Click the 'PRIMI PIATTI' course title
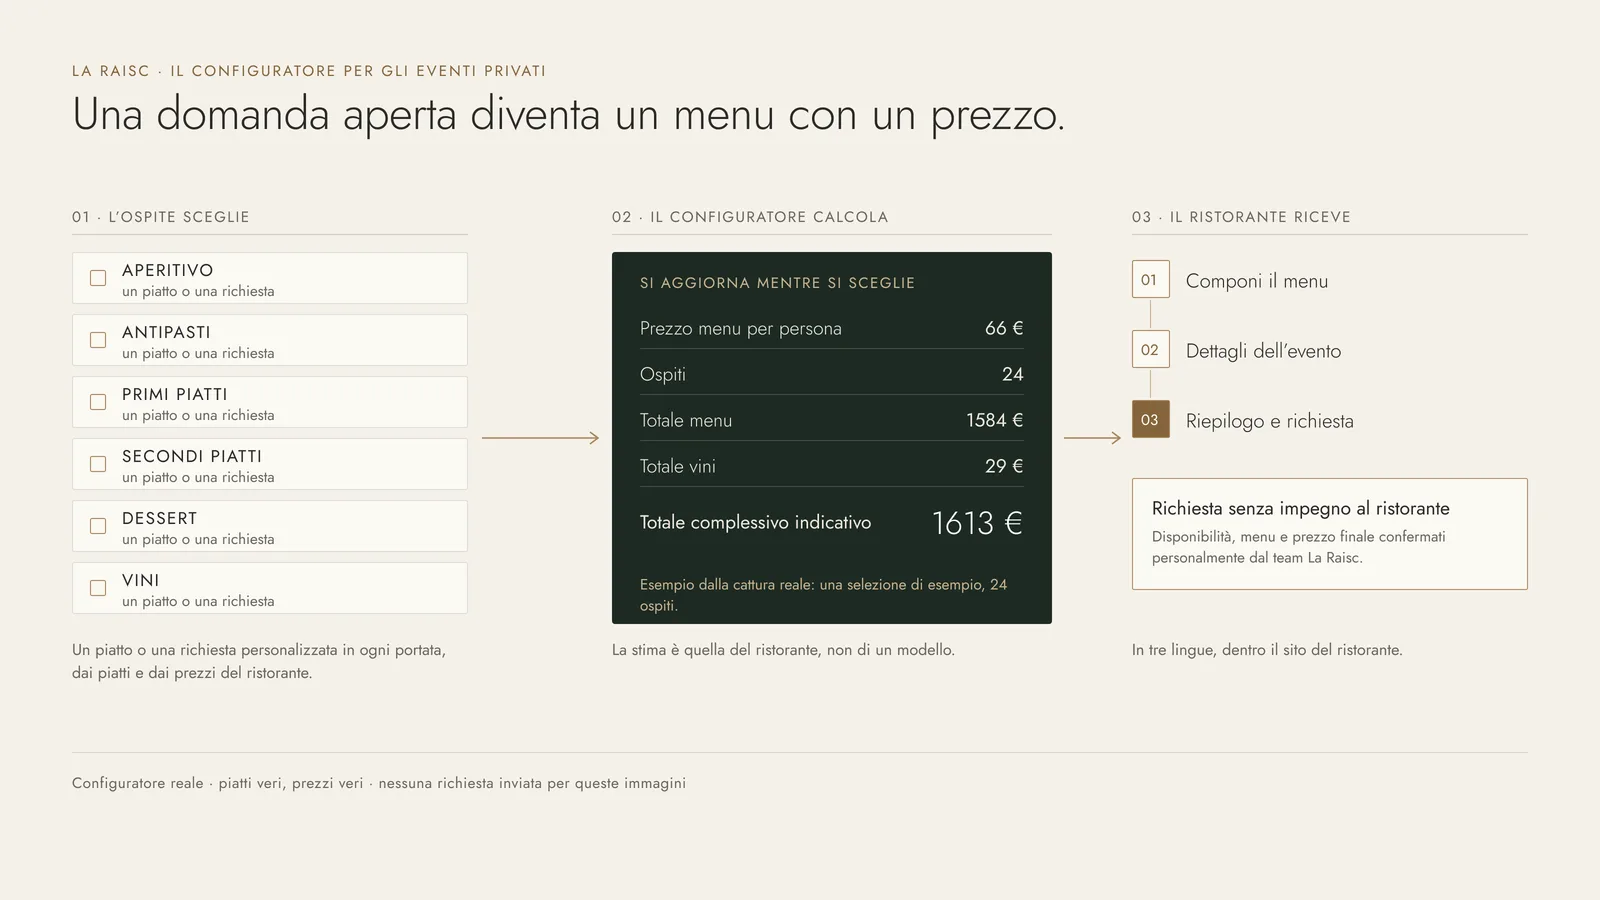The image size is (1600, 900). tap(175, 394)
